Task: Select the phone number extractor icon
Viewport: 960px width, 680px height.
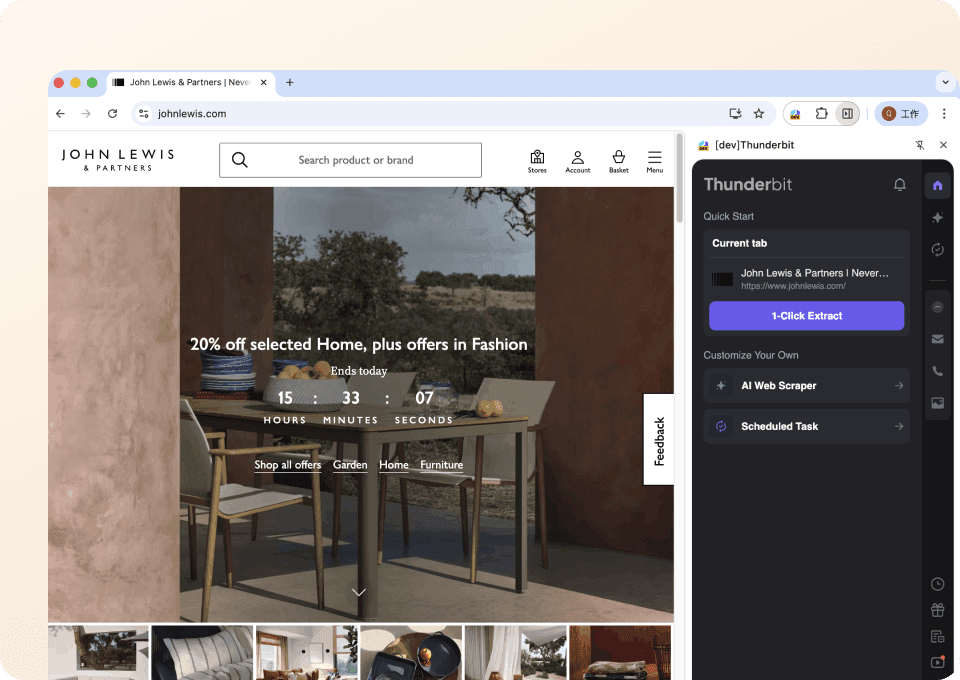Action: 937,371
